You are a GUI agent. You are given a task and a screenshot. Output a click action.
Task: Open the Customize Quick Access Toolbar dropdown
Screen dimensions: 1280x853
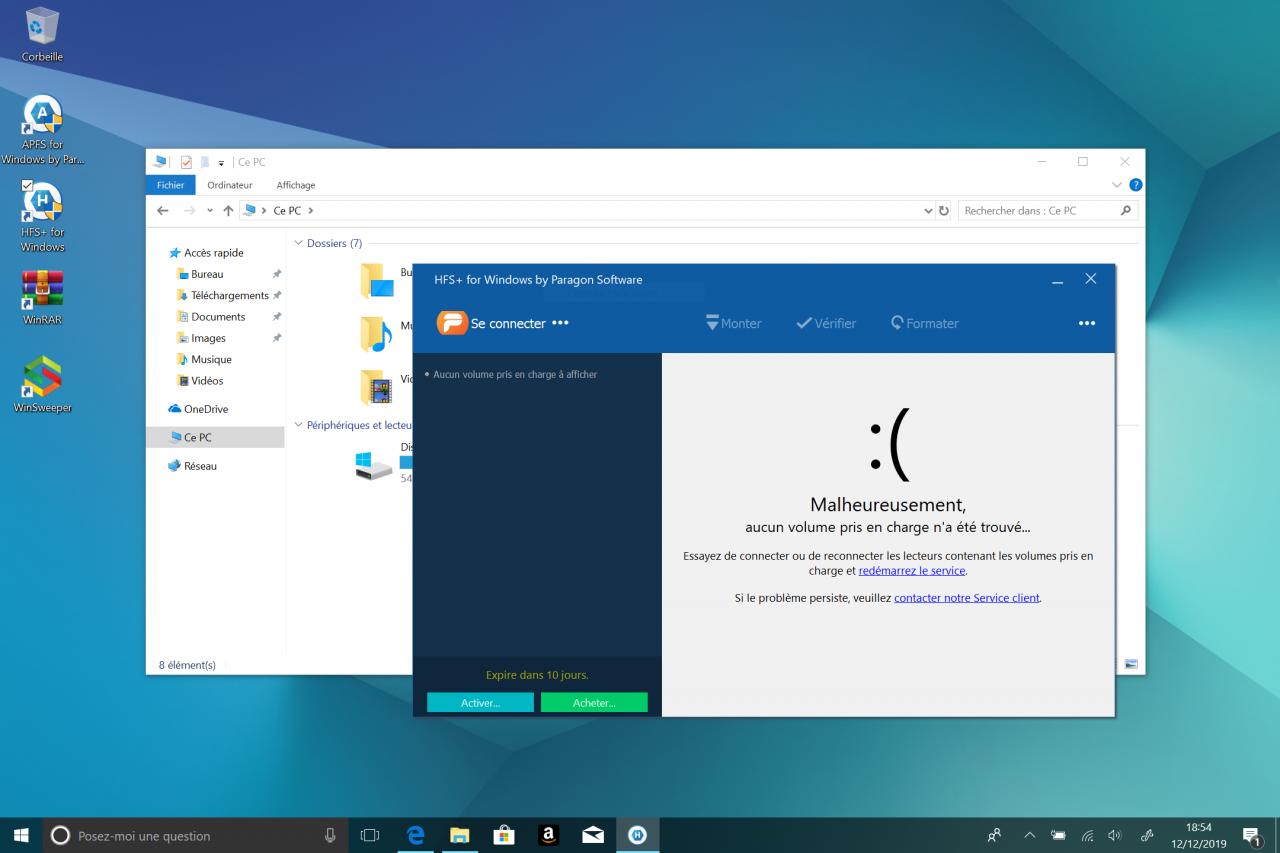point(221,163)
